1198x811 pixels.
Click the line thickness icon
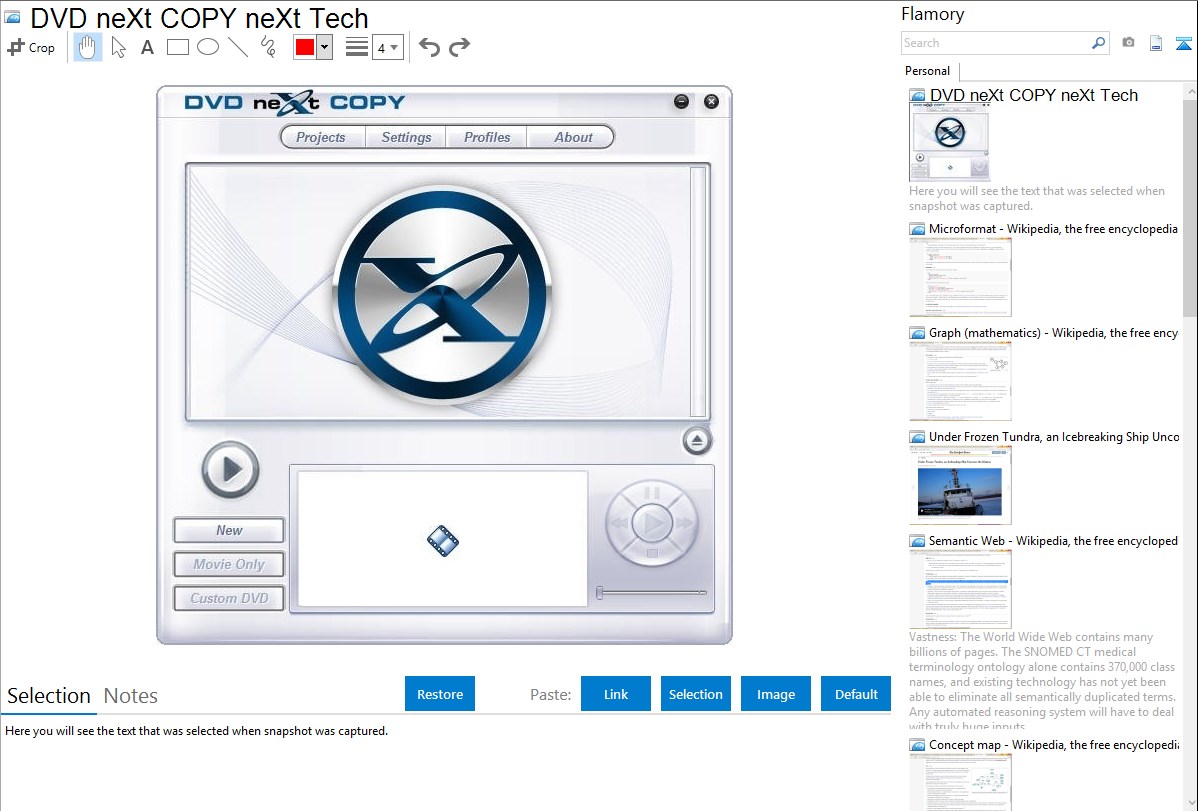click(x=356, y=47)
